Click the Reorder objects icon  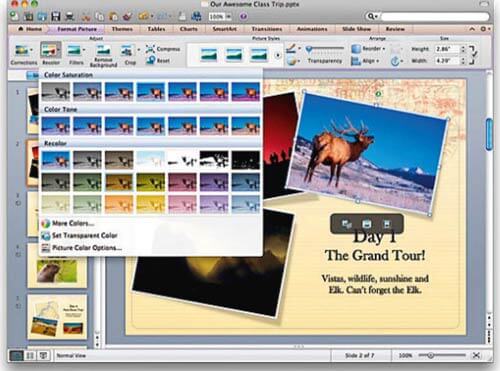click(x=356, y=49)
